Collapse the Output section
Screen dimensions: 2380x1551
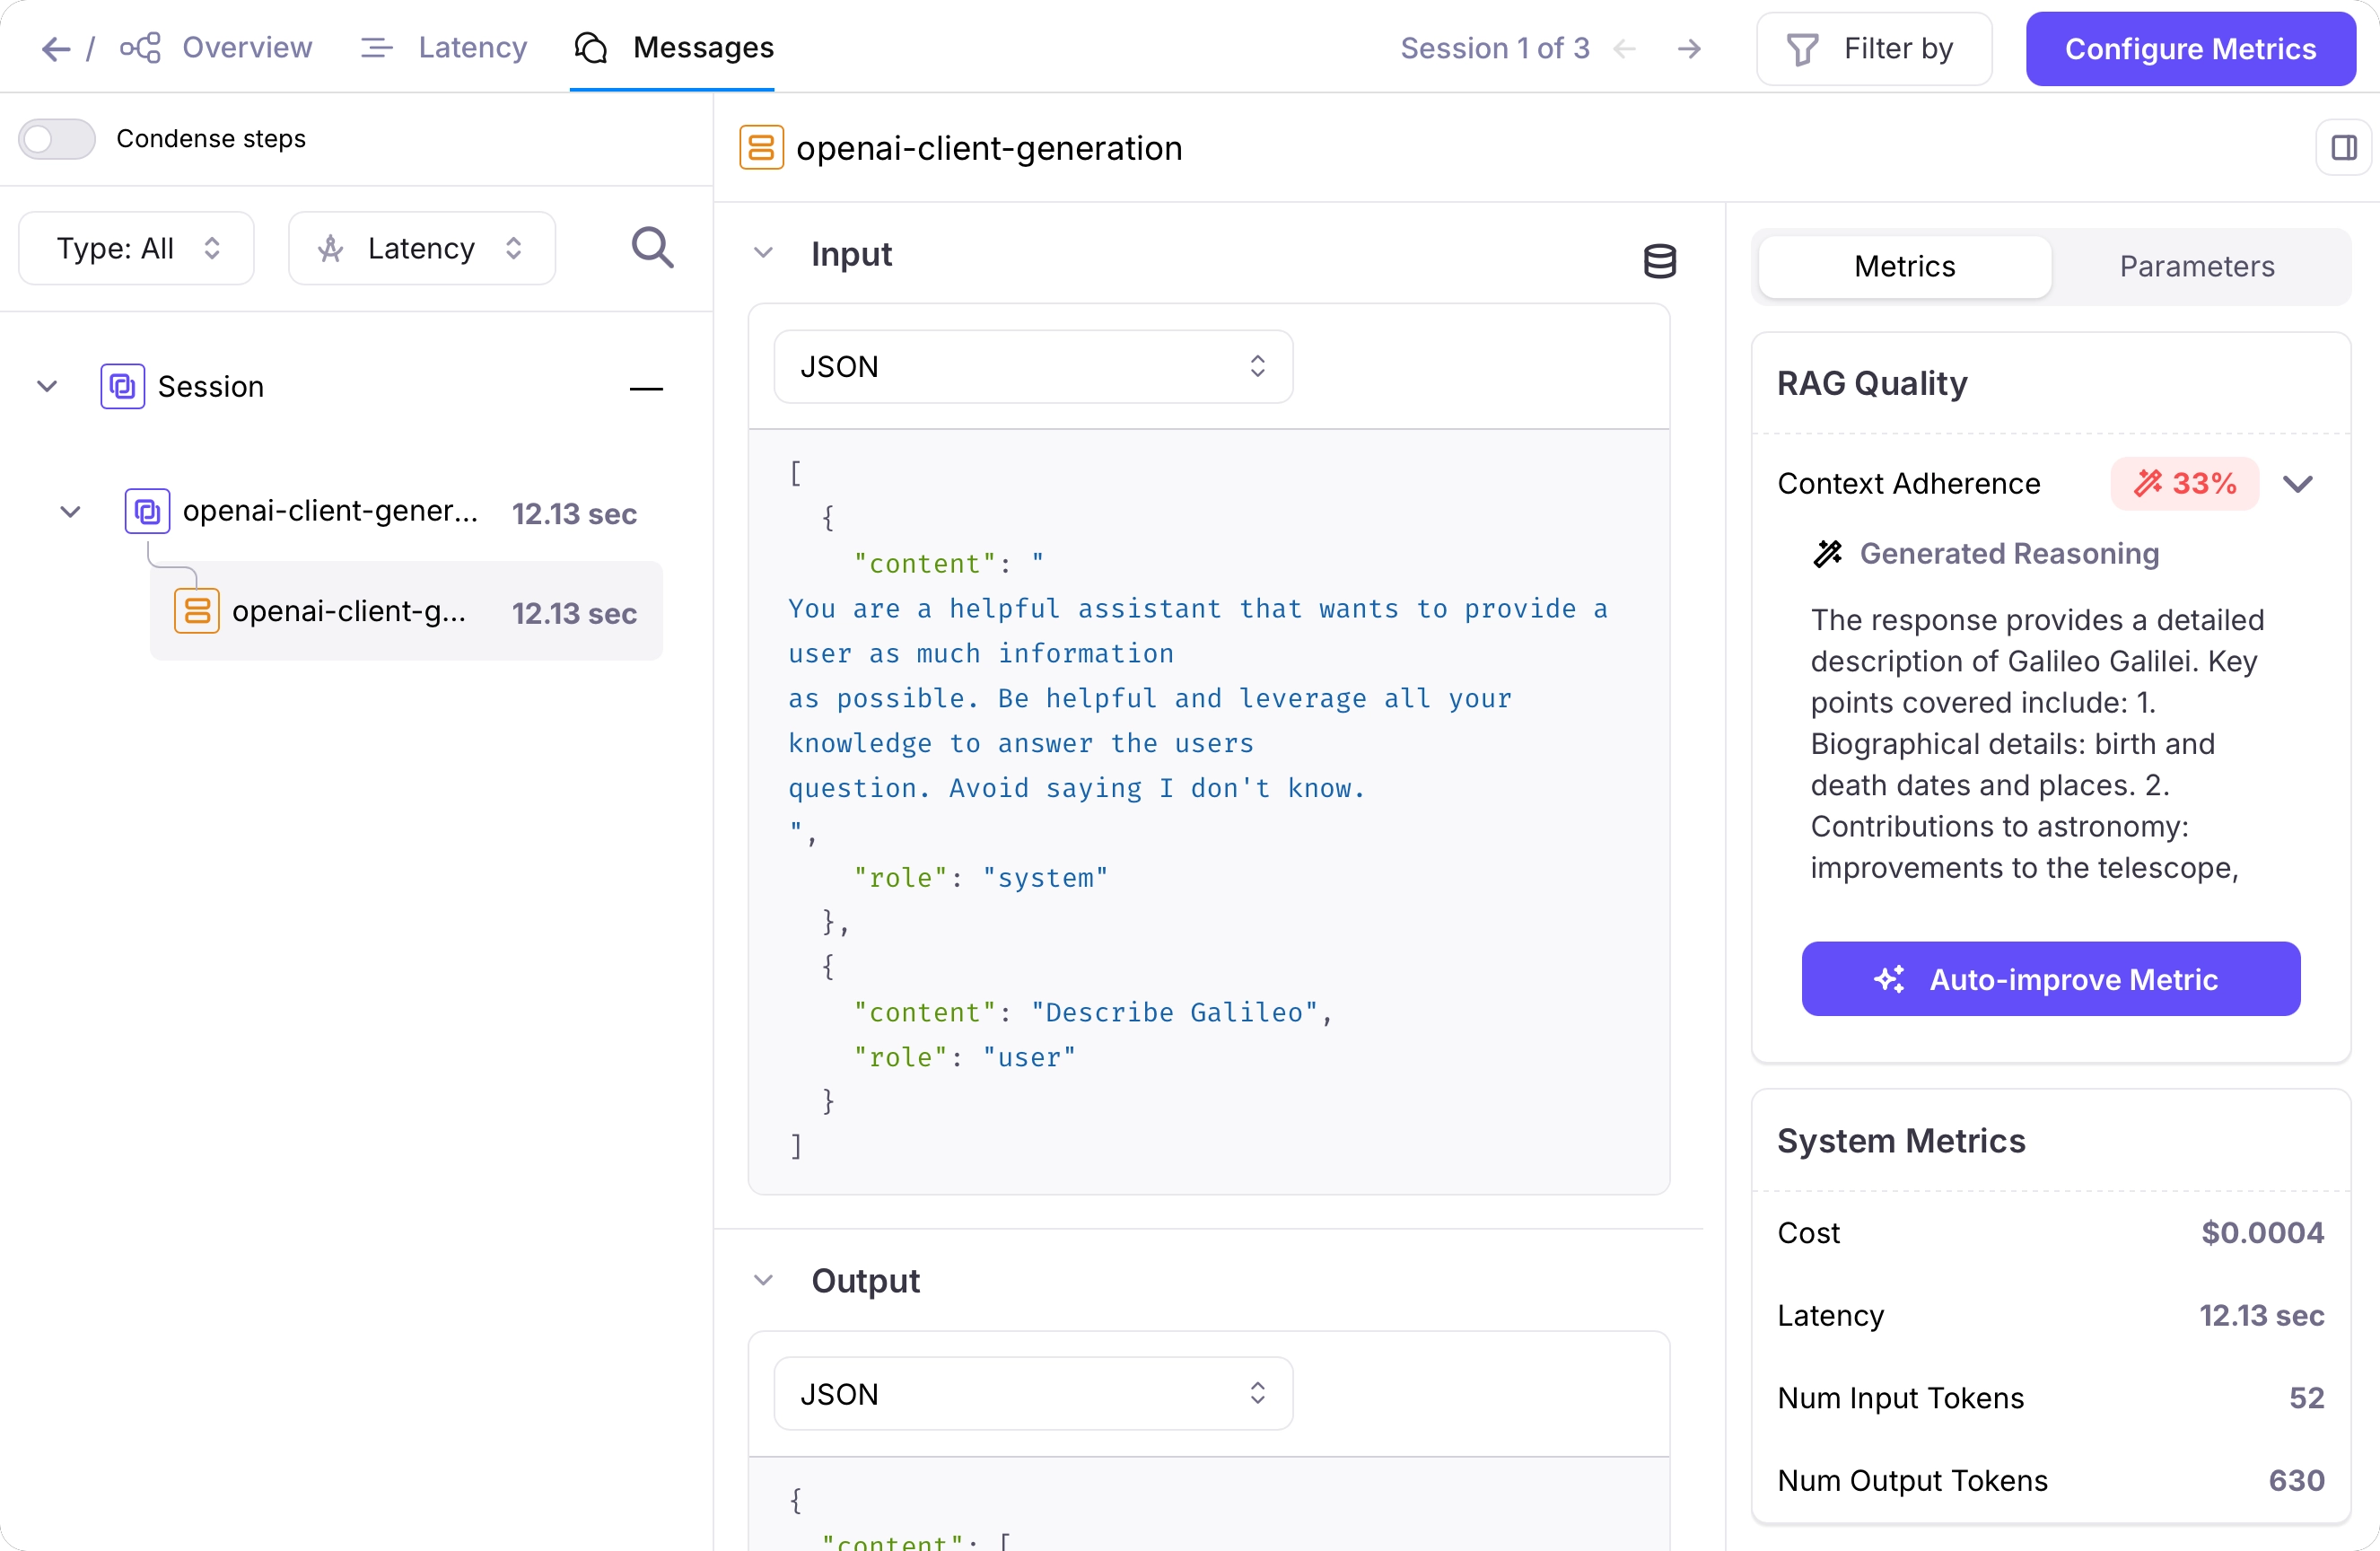click(x=763, y=1280)
